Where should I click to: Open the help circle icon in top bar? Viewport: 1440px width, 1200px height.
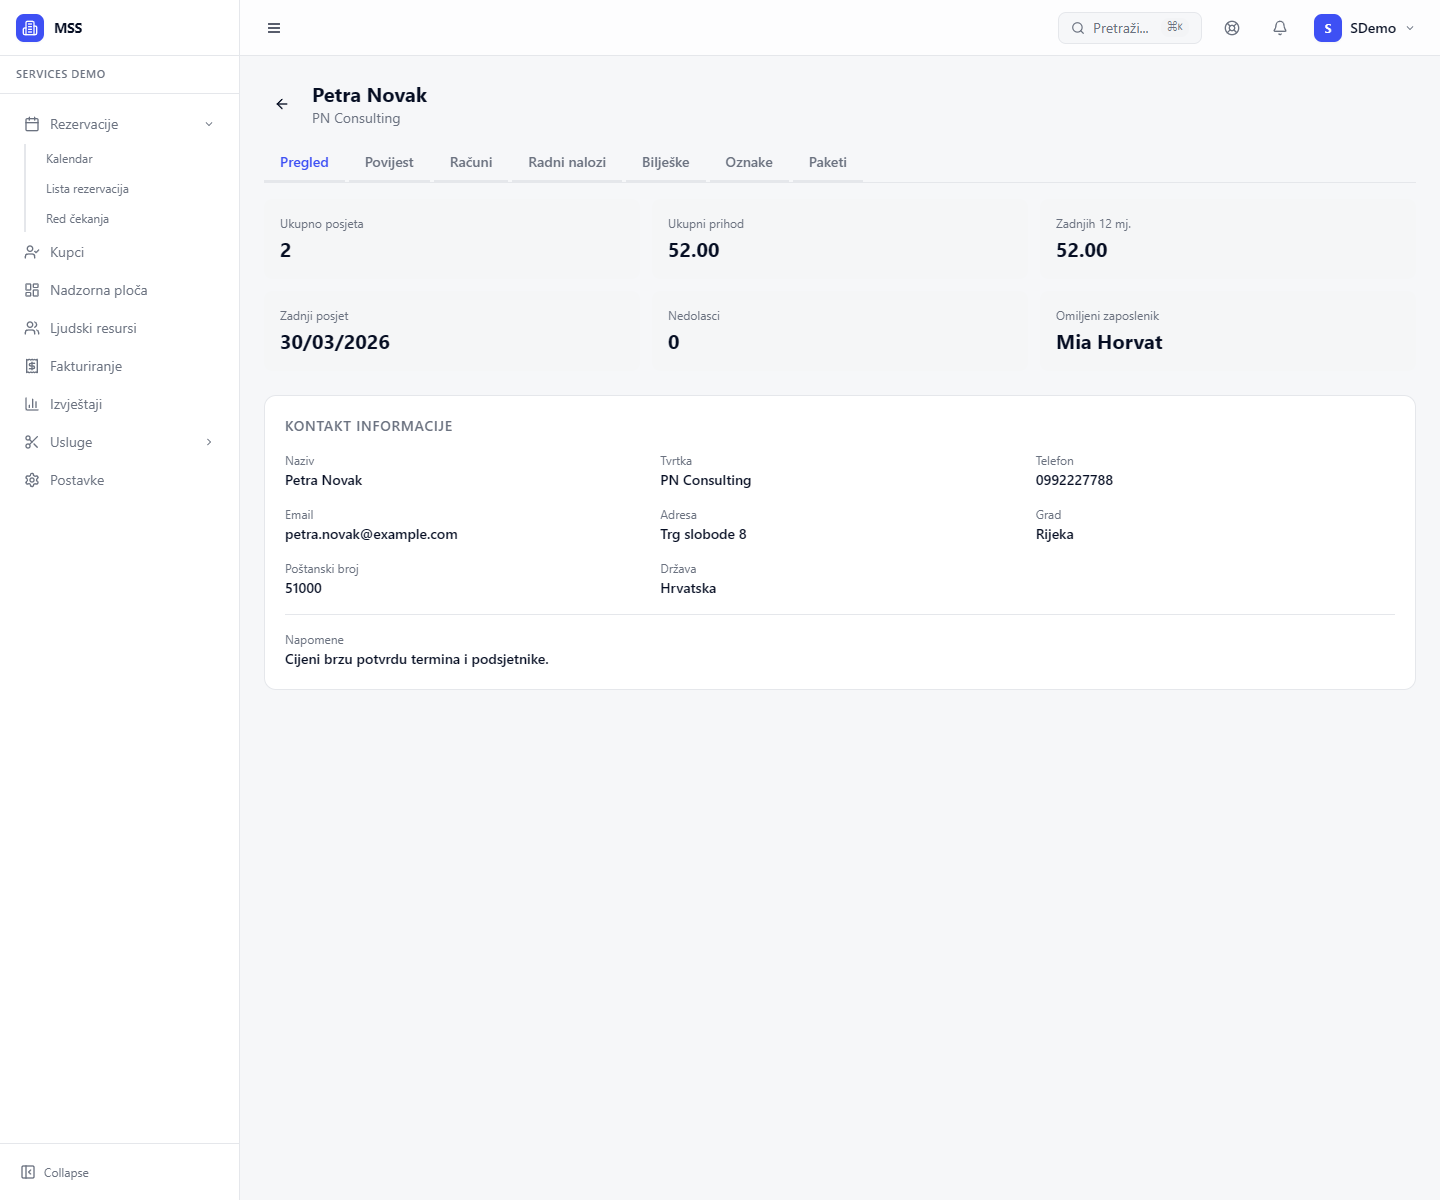coord(1231,28)
